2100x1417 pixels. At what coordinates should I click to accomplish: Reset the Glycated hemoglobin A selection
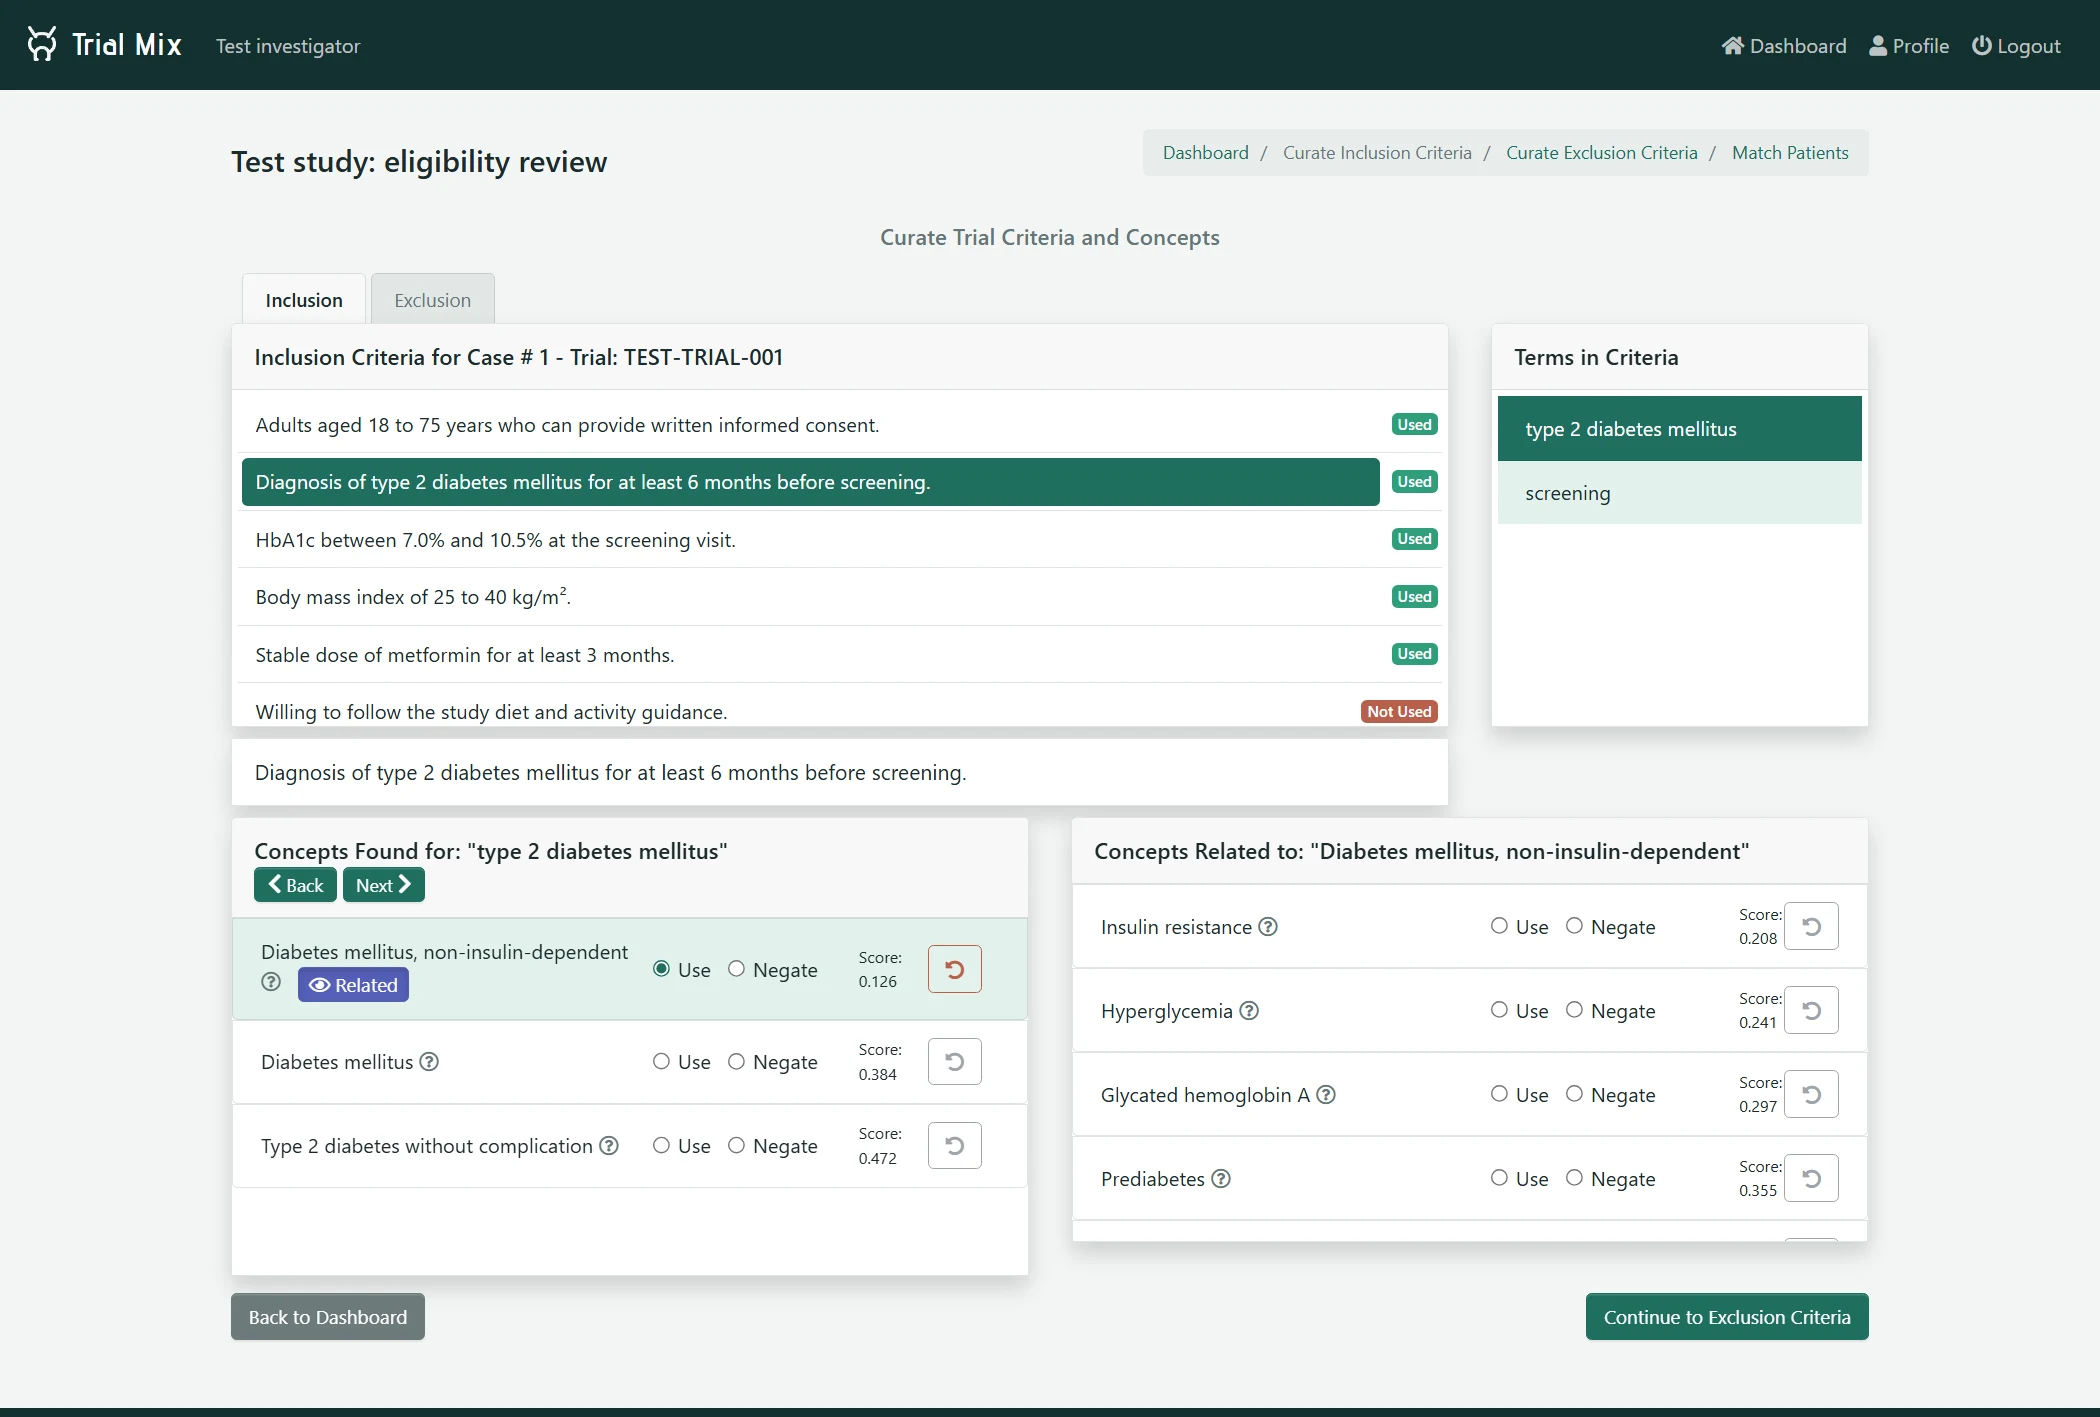pos(1811,1094)
